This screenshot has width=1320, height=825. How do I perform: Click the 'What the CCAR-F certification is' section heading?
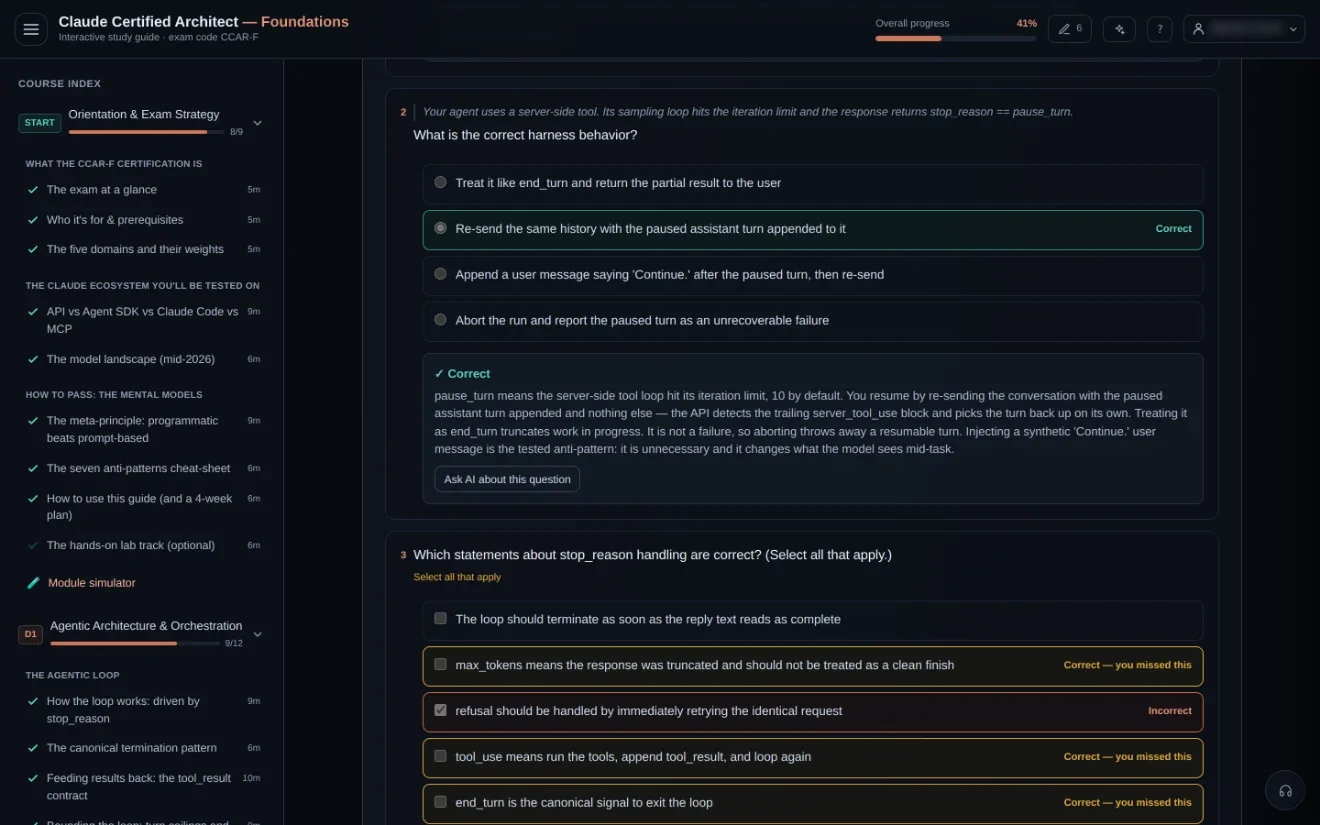coord(114,164)
